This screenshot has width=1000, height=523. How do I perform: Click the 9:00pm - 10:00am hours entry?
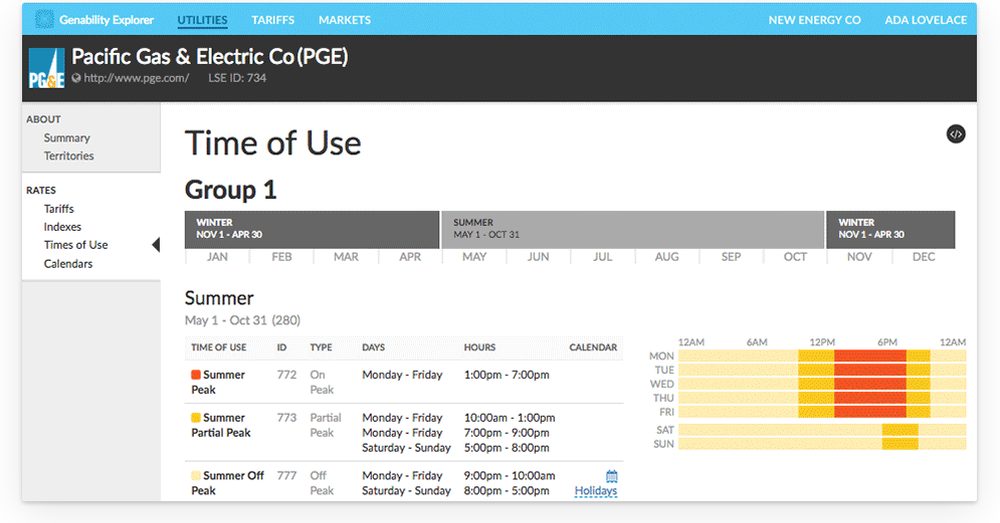coord(510,475)
